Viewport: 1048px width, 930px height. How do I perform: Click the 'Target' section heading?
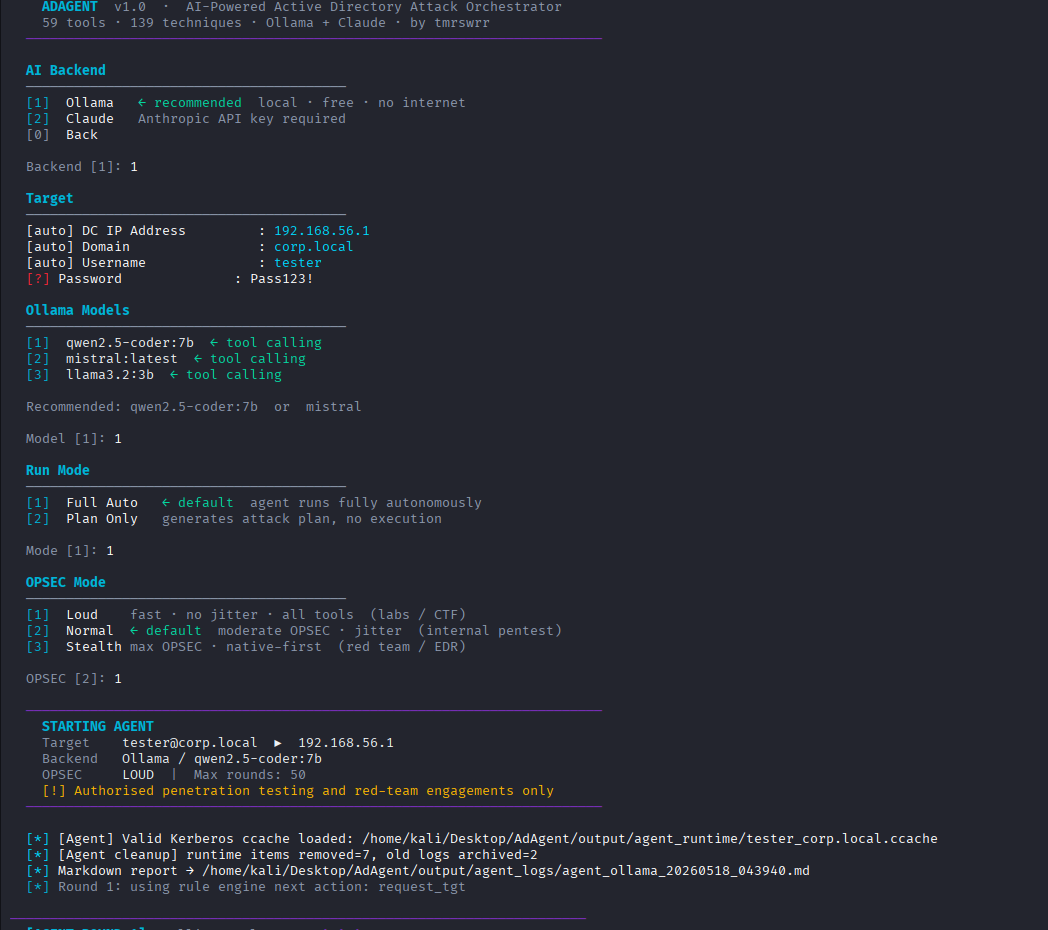pyautogui.click(x=49, y=199)
